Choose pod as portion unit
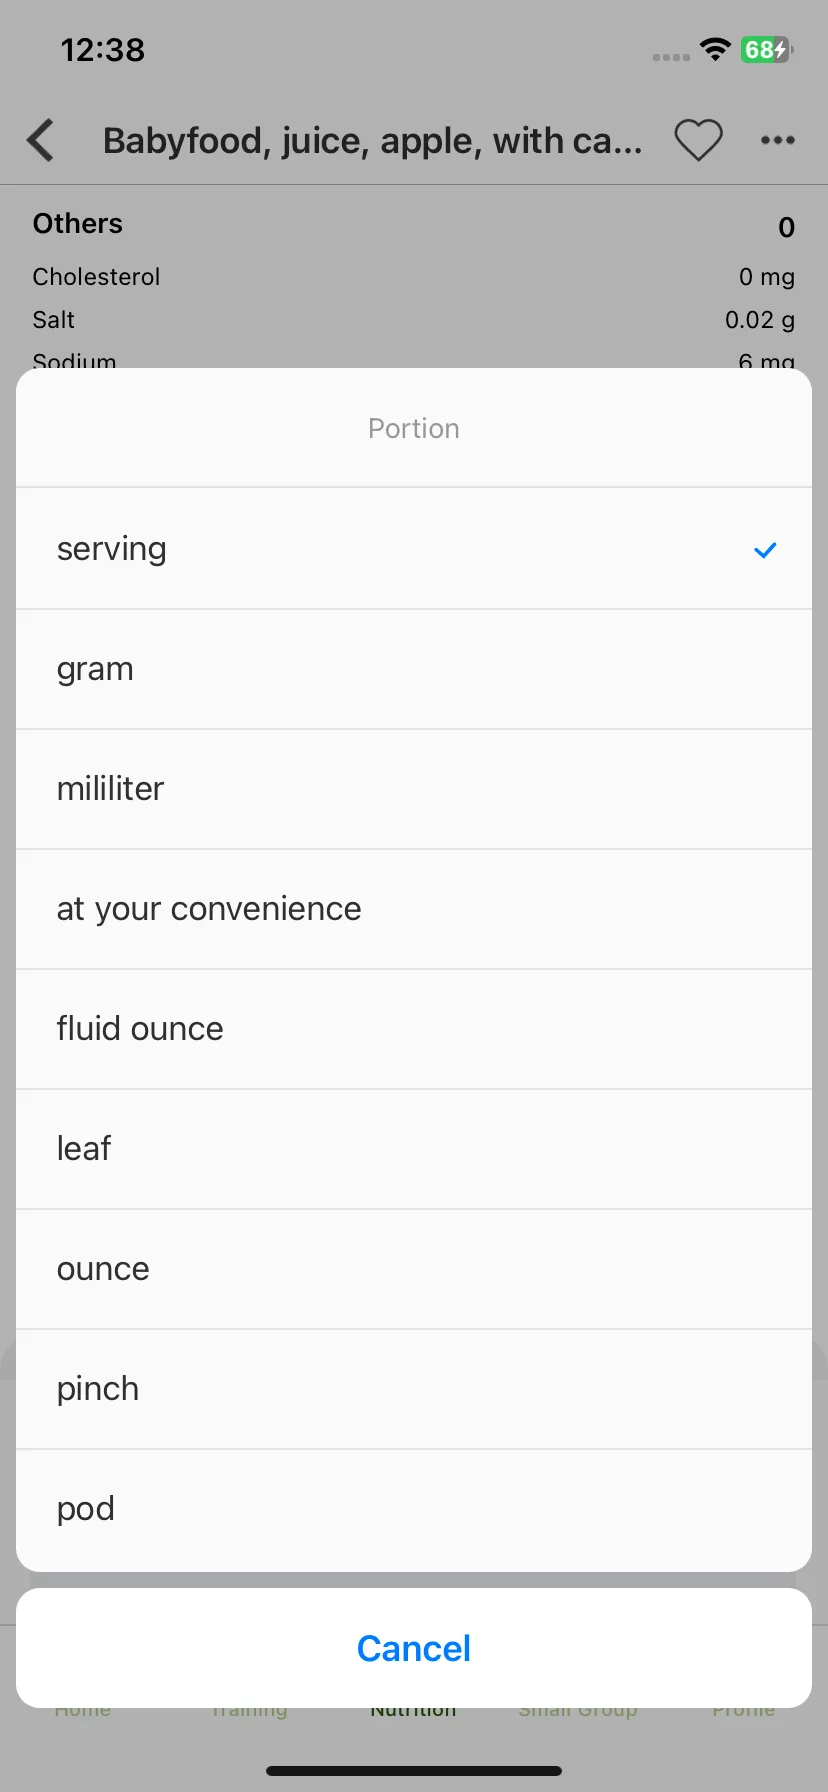Viewport: 828px width, 1792px height. click(414, 1509)
